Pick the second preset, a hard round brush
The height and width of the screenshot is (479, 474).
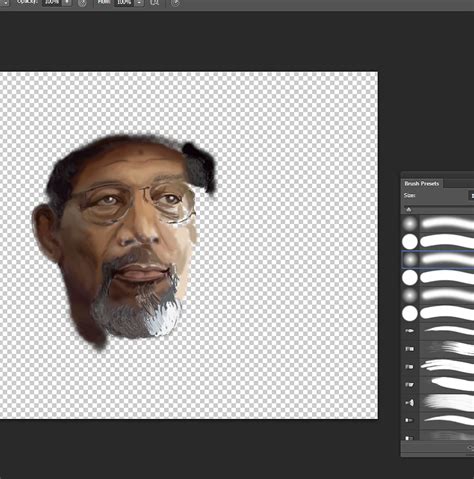[438, 242]
